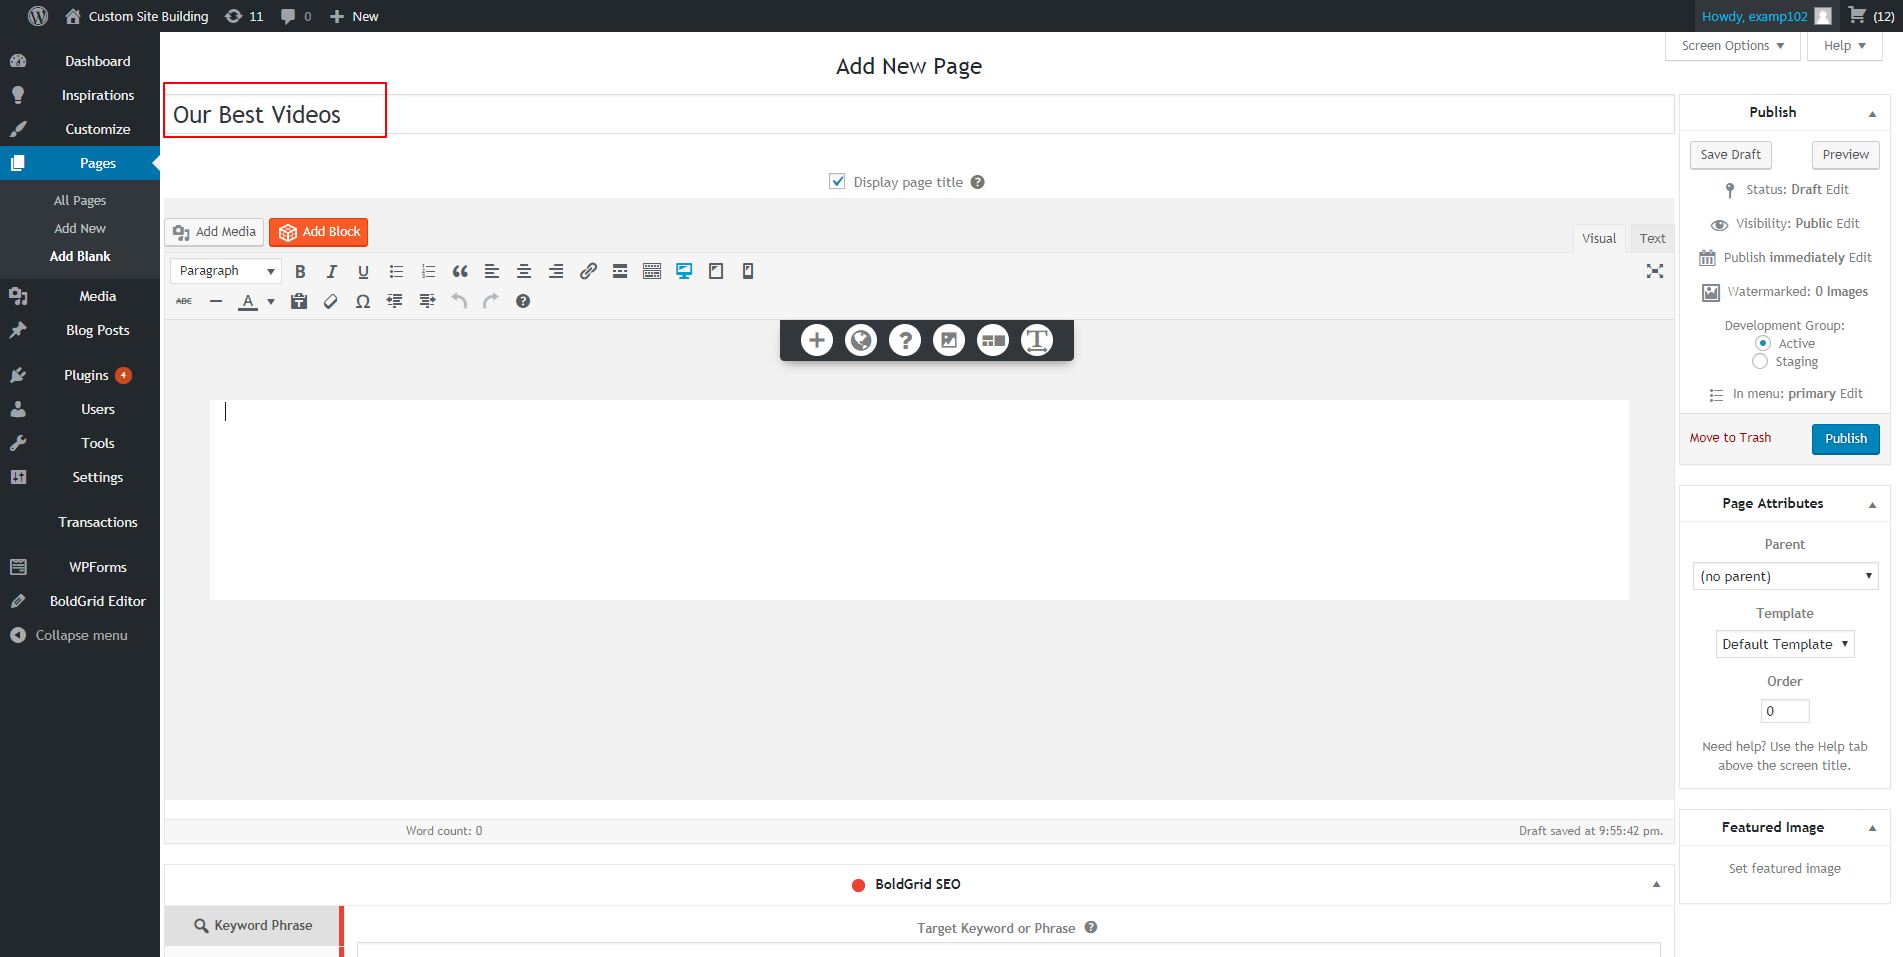Insert a special character (omega)
The height and width of the screenshot is (957, 1903).
tap(363, 301)
